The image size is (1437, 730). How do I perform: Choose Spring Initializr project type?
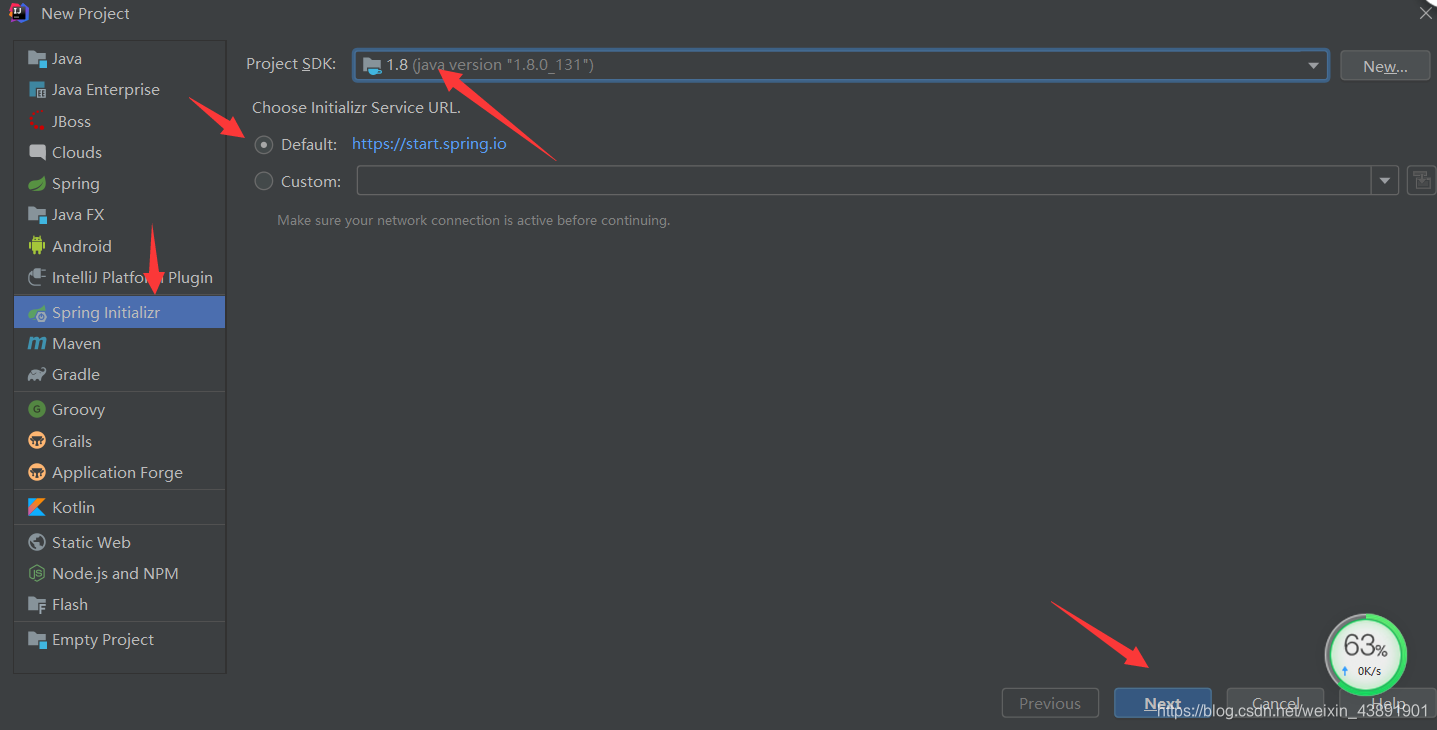(x=120, y=313)
